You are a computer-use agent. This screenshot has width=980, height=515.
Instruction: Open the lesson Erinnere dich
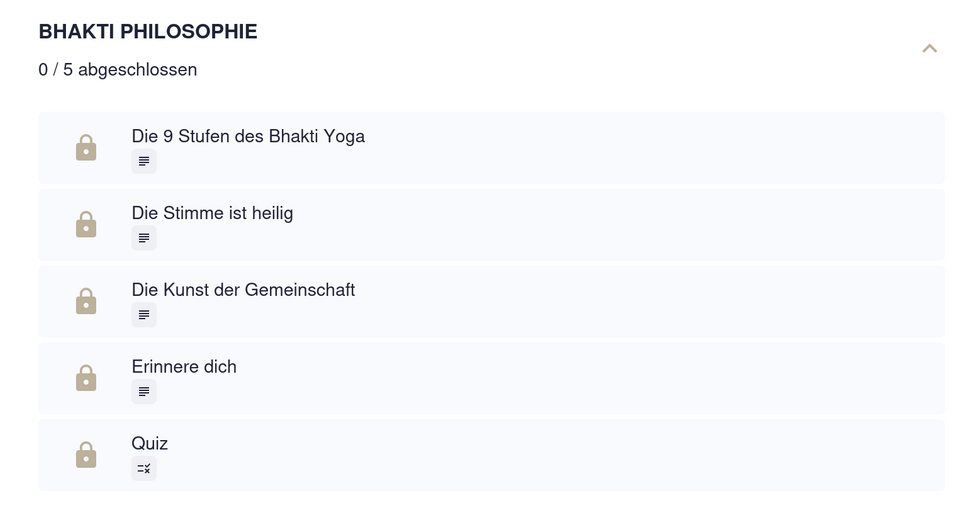(184, 367)
